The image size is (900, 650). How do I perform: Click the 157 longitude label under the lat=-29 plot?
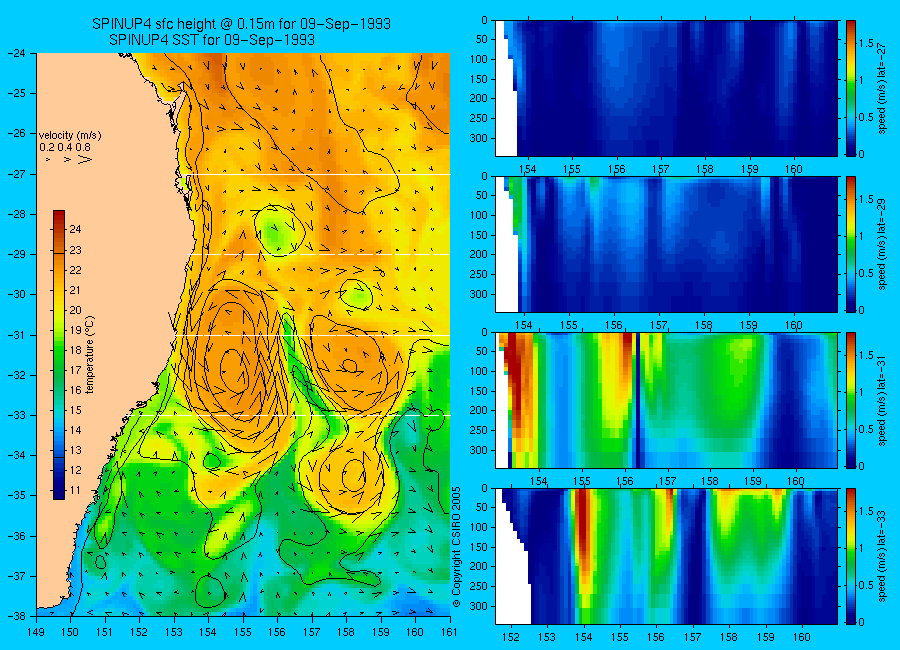point(659,325)
